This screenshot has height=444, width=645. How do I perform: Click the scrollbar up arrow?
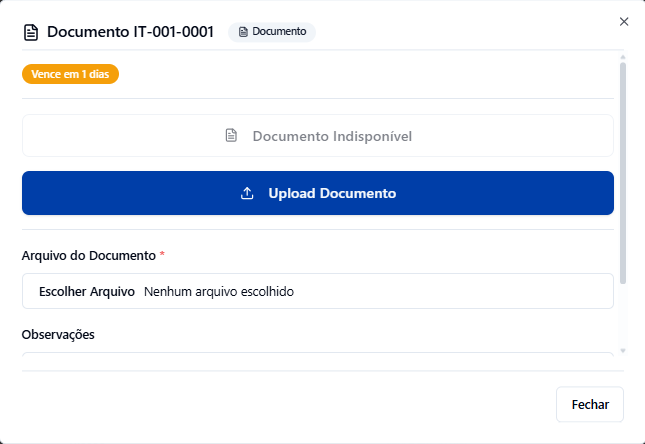coord(623,55)
